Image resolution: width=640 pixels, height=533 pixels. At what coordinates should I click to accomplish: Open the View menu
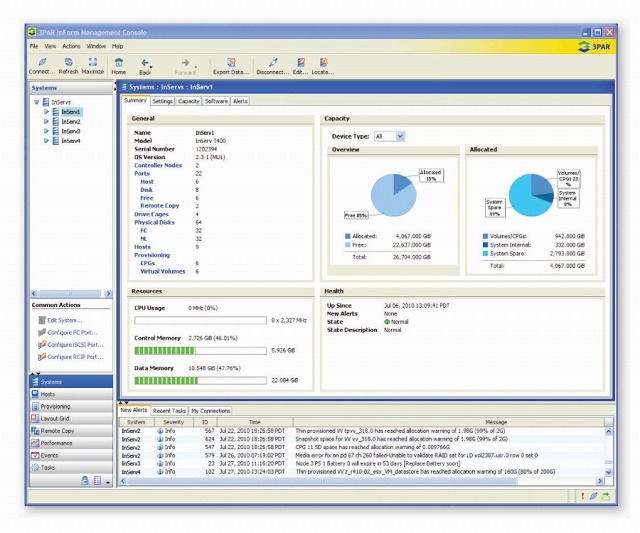coord(50,46)
